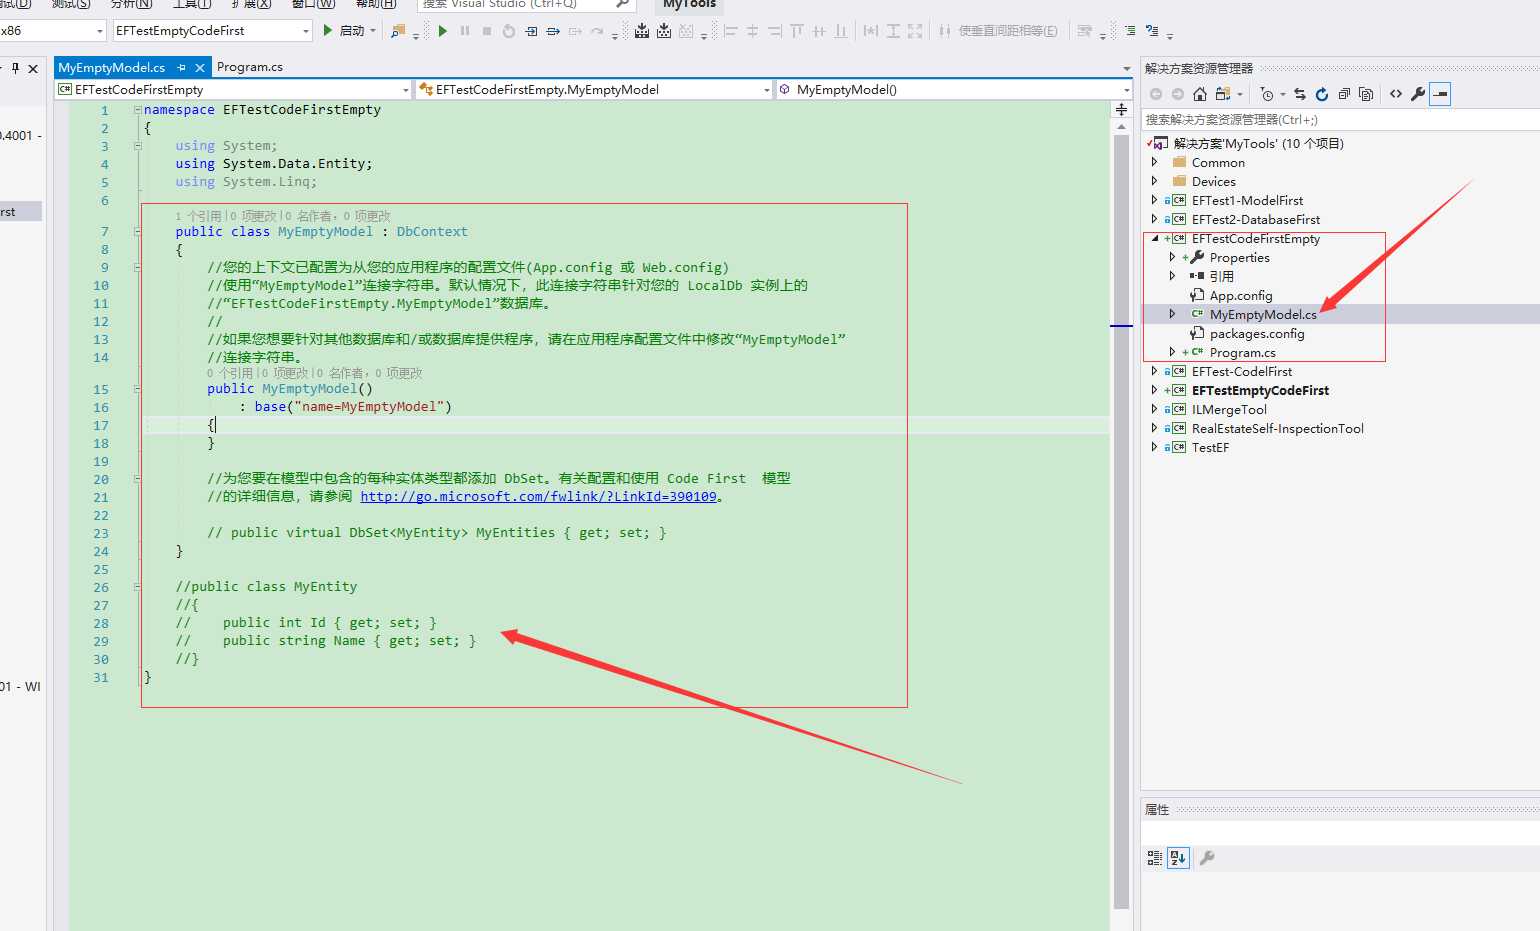Click the '1 个引用' CodeLens above the class
The image size is (1540, 931).
[x=198, y=216]
